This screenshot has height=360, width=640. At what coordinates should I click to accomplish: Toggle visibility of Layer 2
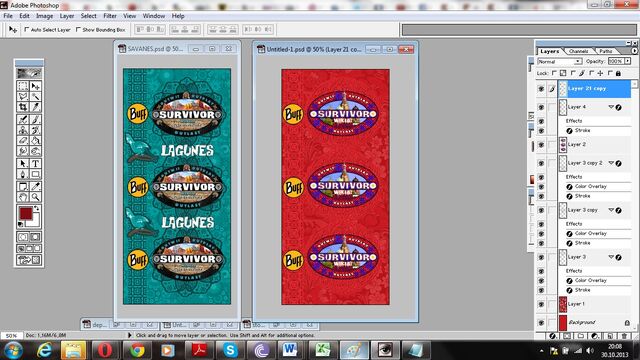point(541,145)
